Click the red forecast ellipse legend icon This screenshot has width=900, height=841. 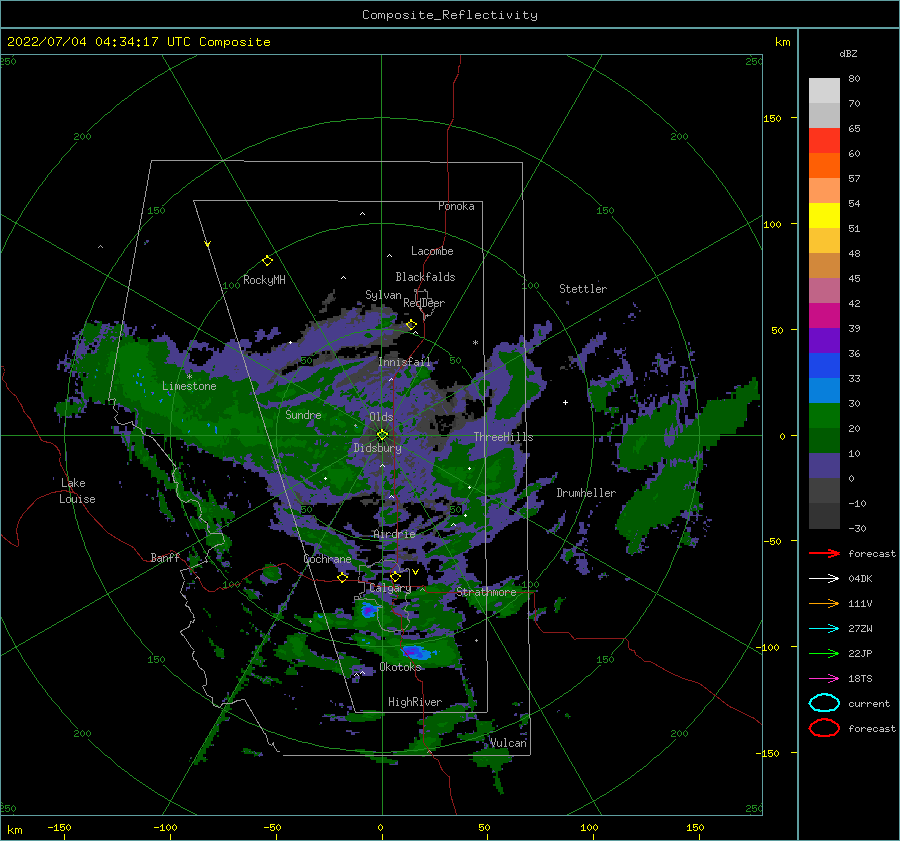click(x=824, y=728)
